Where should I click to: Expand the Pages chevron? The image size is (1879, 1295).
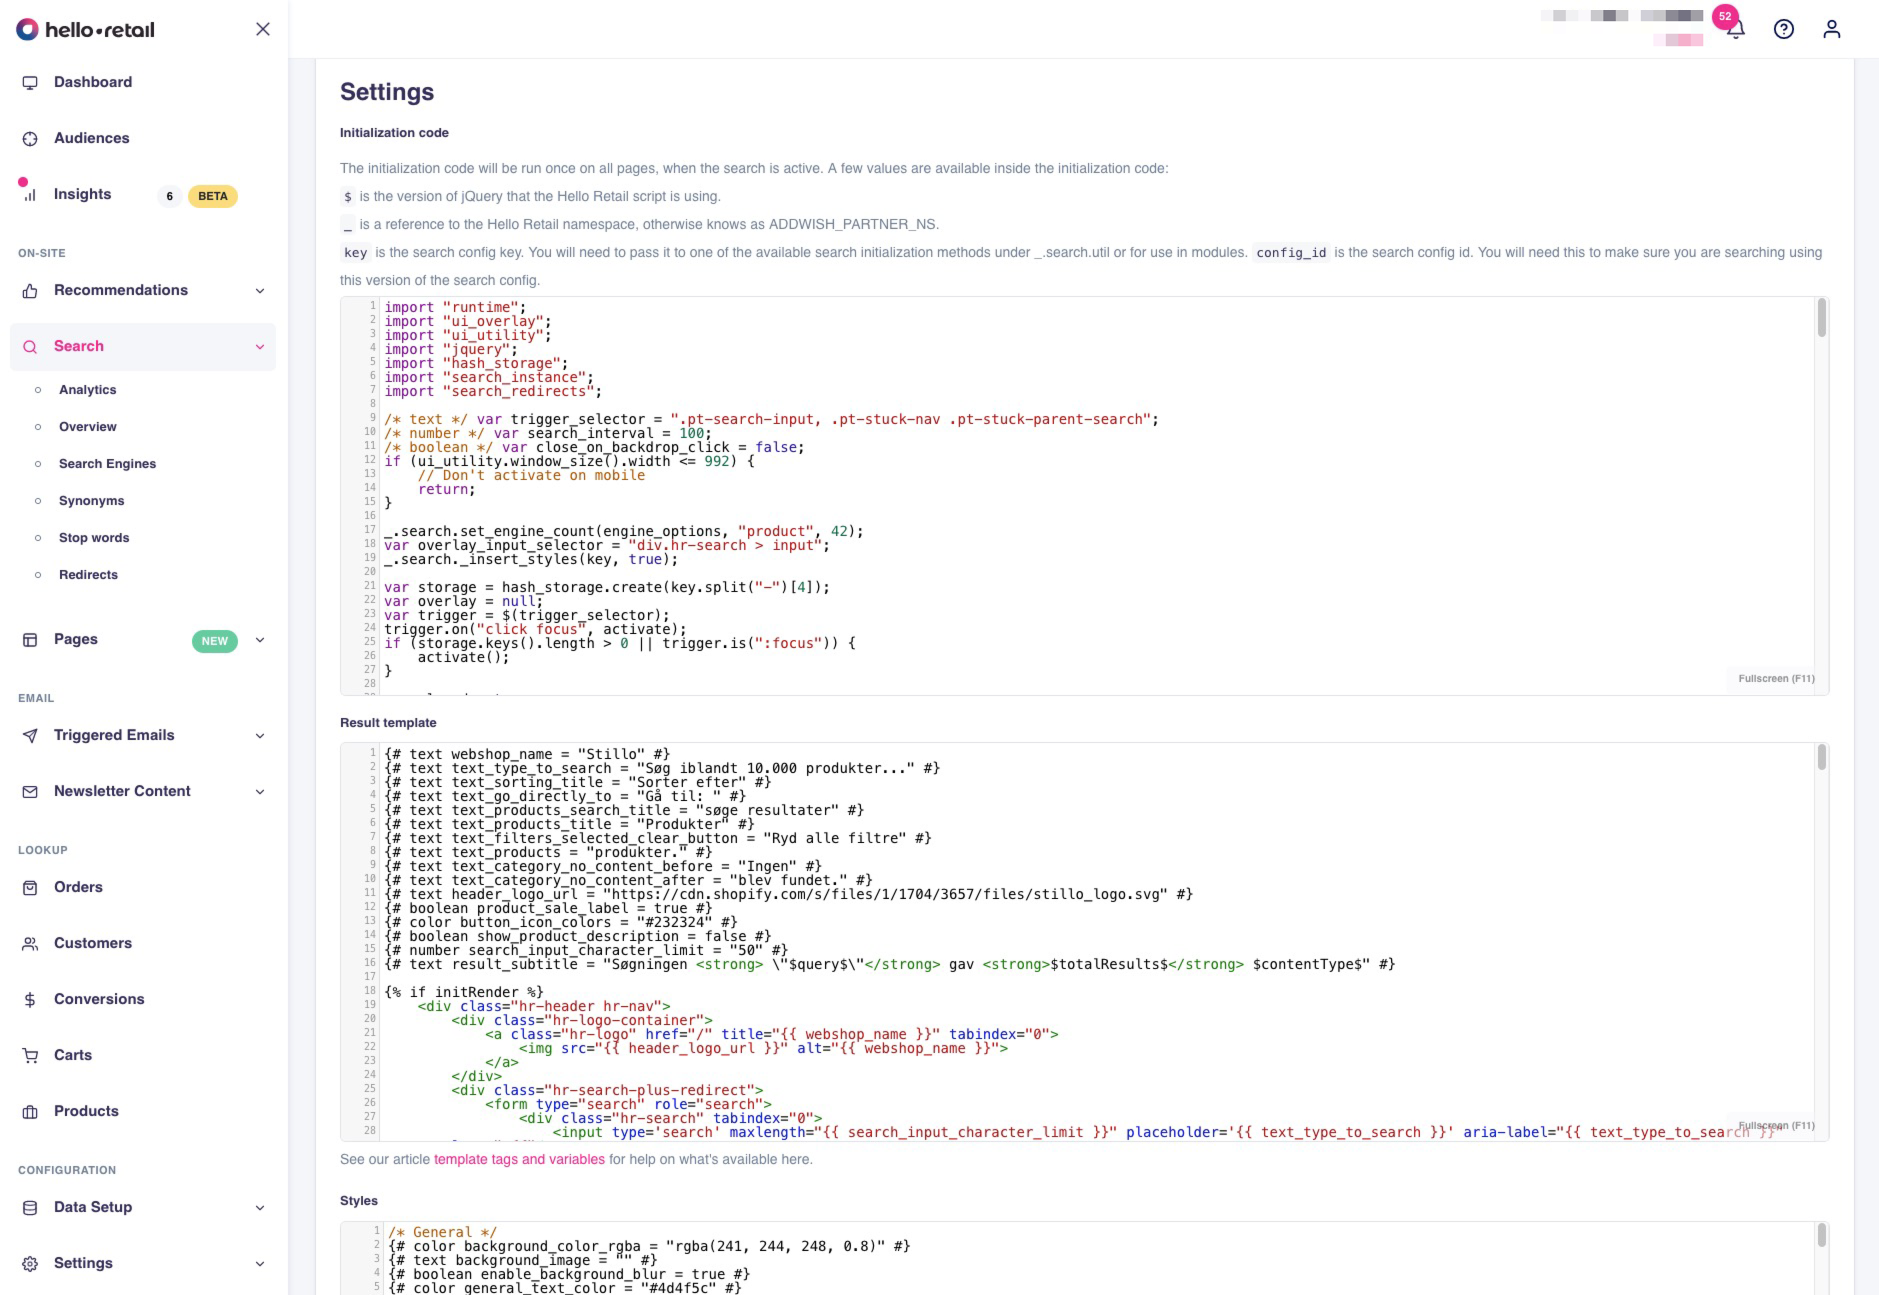pos(260,640)
